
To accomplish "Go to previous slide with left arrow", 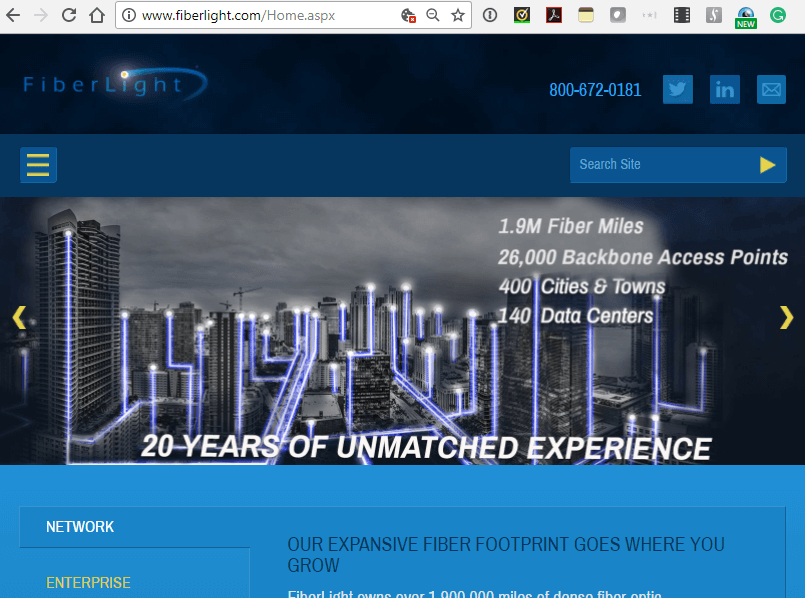I will (19, 317).
